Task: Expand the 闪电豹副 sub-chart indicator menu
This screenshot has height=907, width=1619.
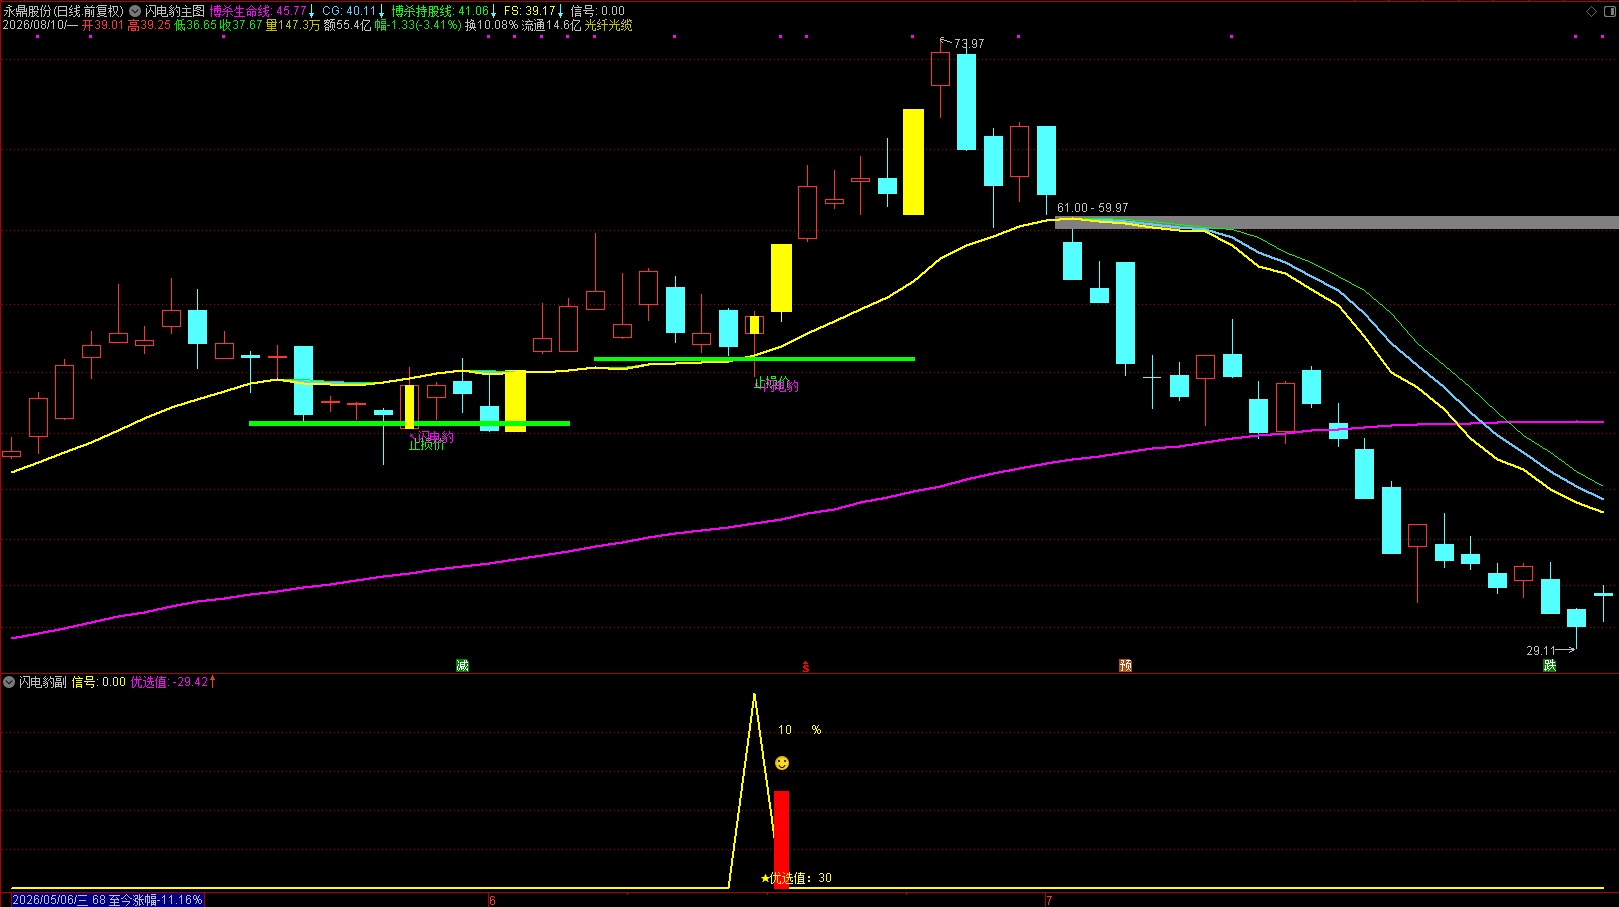Action: [x=9, y=682]
